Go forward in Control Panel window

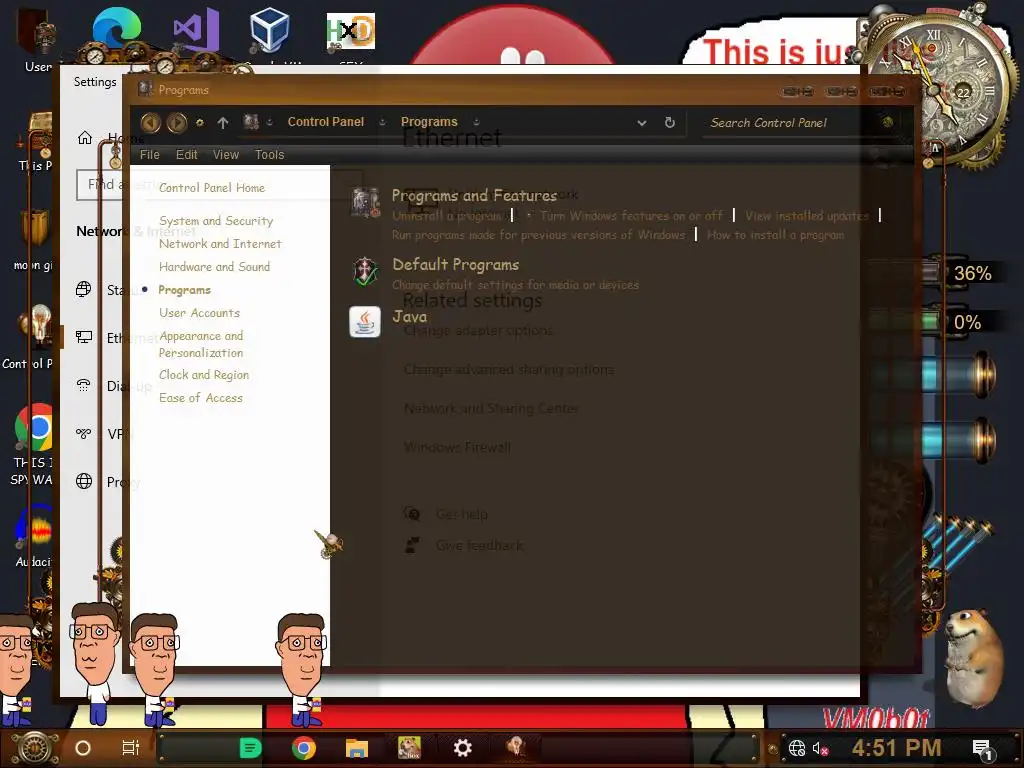click(177, 122)
